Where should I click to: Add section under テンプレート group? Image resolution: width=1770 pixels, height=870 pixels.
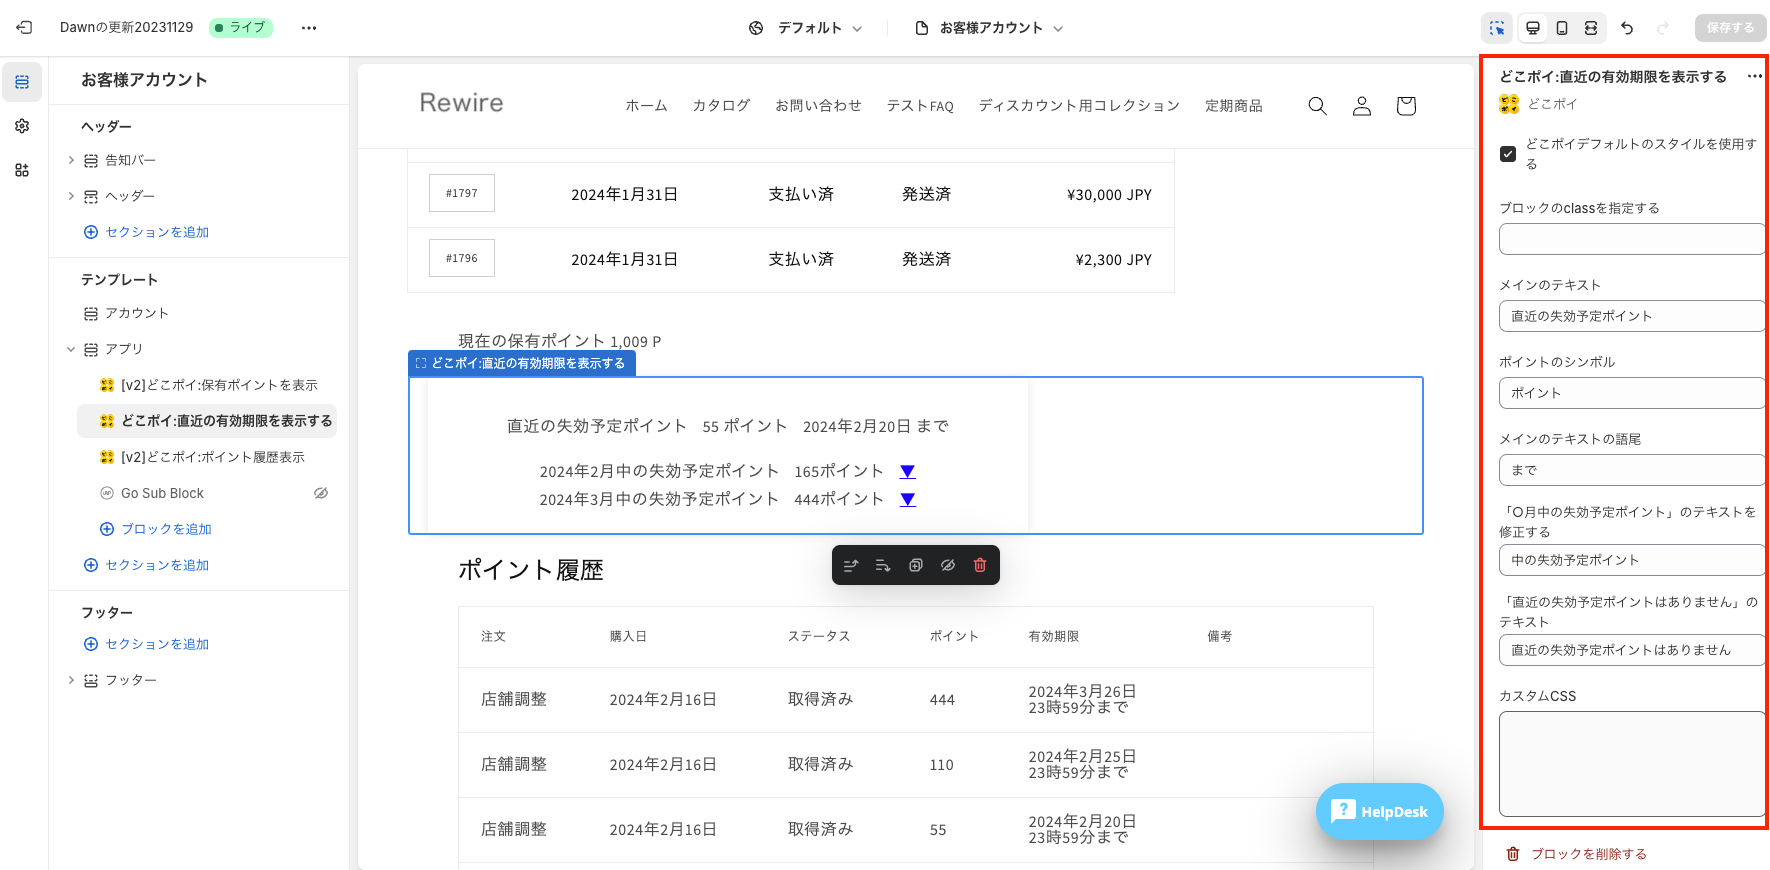(147, 565)
